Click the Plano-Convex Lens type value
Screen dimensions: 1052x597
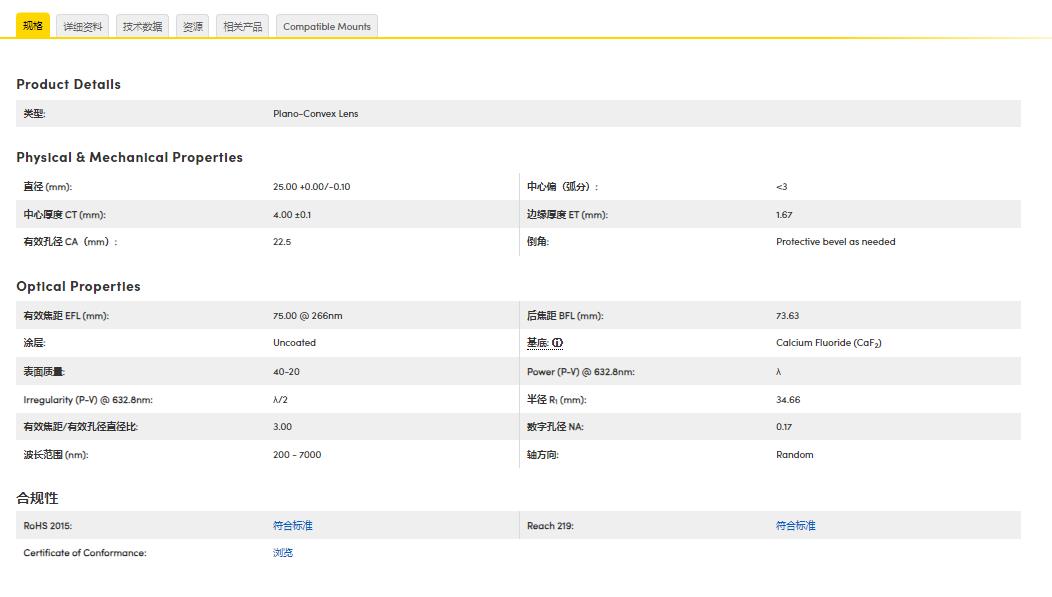coord(315,114)
